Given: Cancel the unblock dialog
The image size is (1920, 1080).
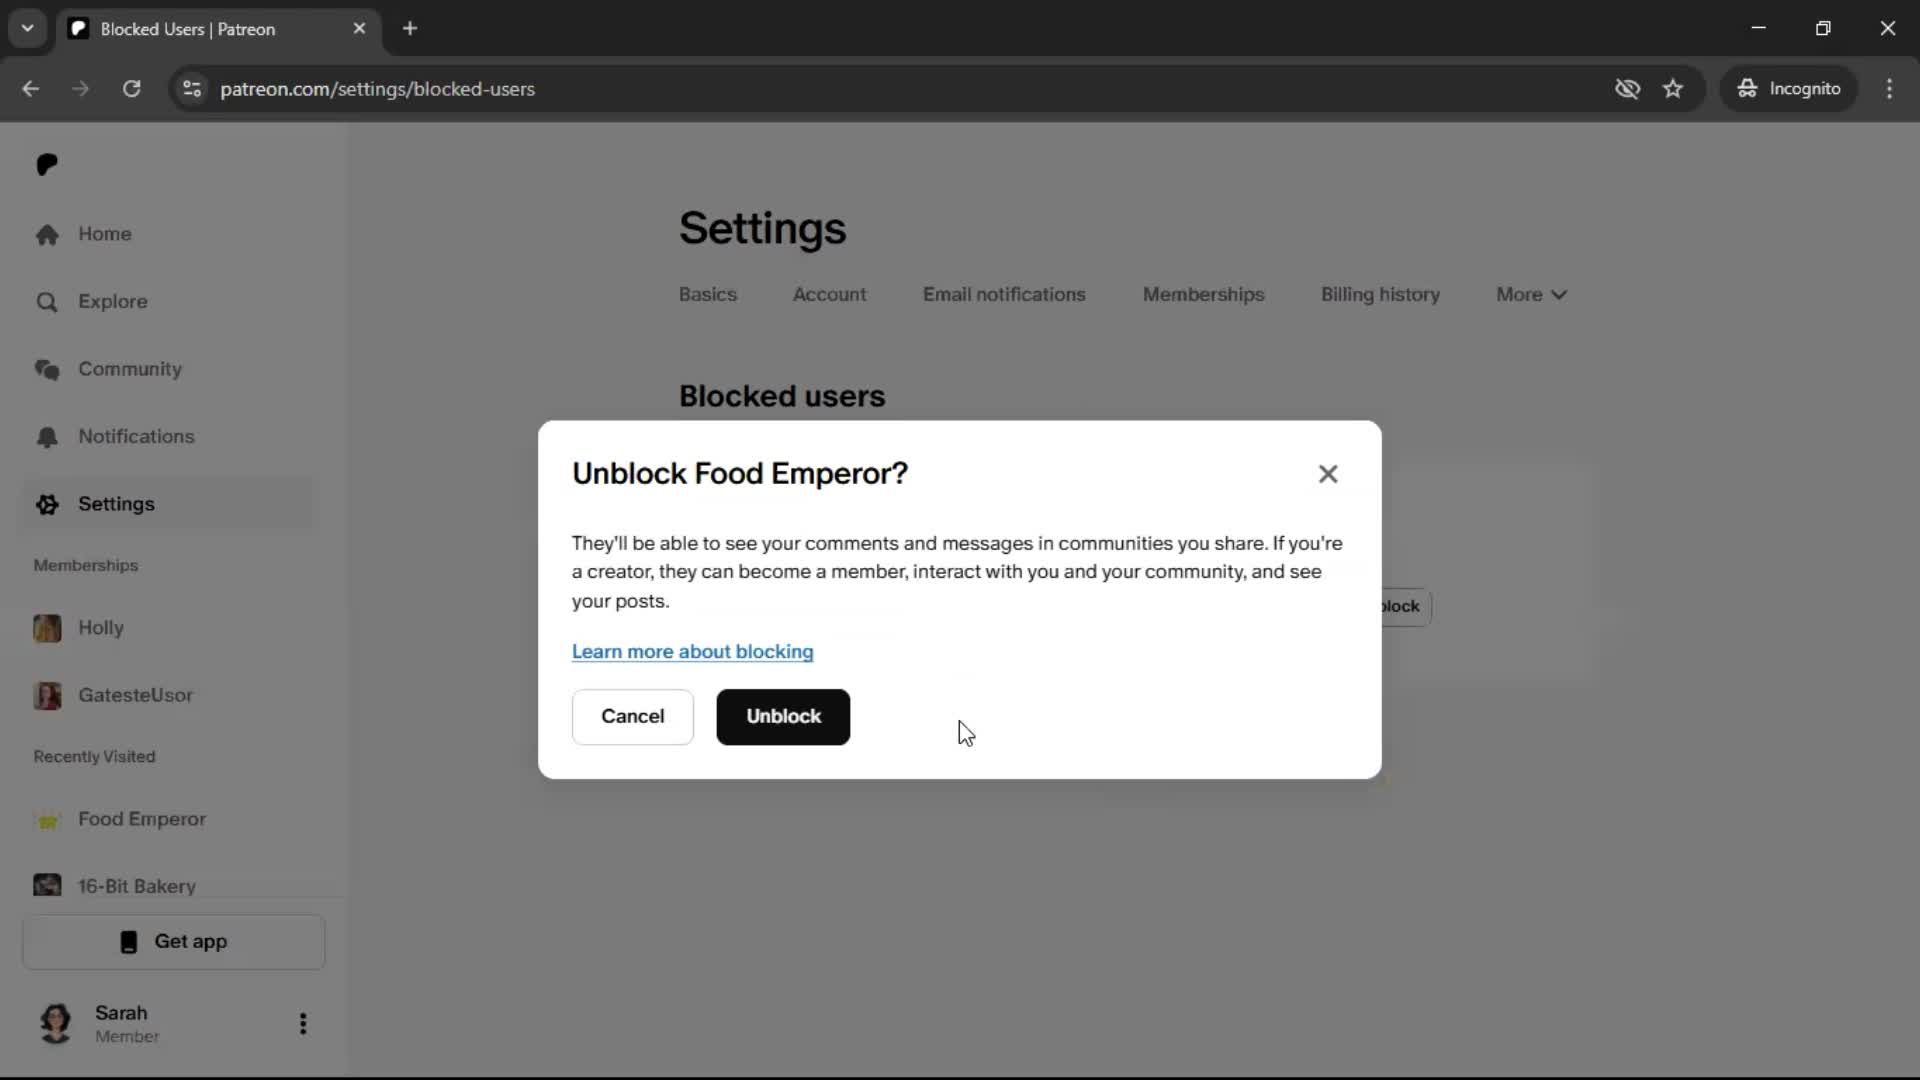Looking at the screenshot, I should tap(632, 716).
